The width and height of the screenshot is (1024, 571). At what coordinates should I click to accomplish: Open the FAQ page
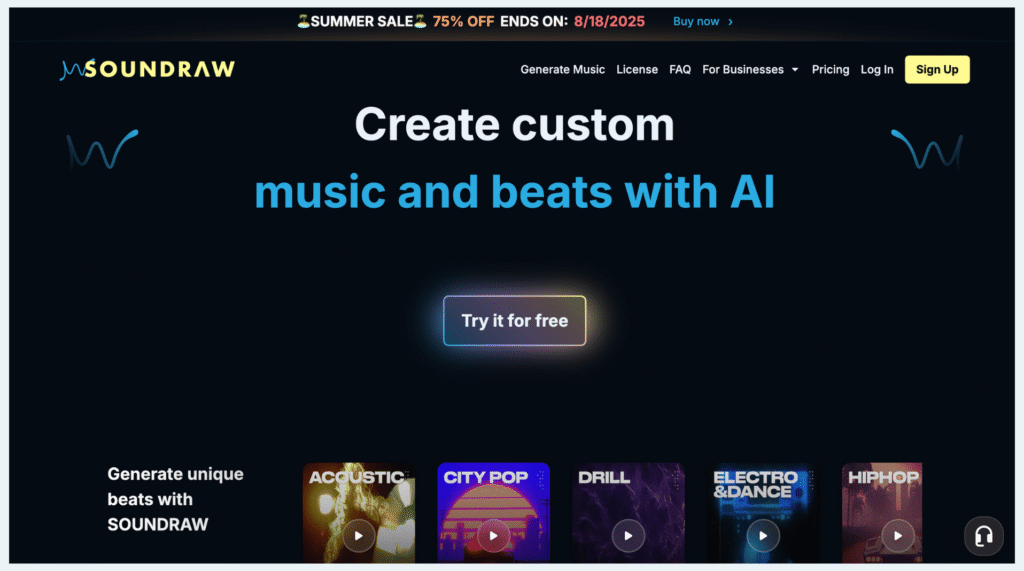click(x=680, y=69)
